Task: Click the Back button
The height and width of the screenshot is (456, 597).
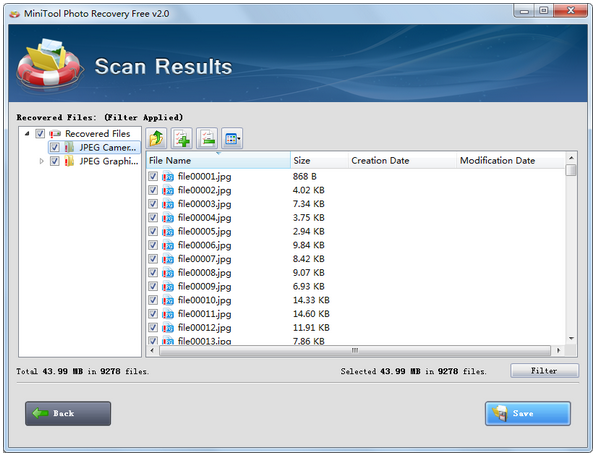Action: pos(68,413)
